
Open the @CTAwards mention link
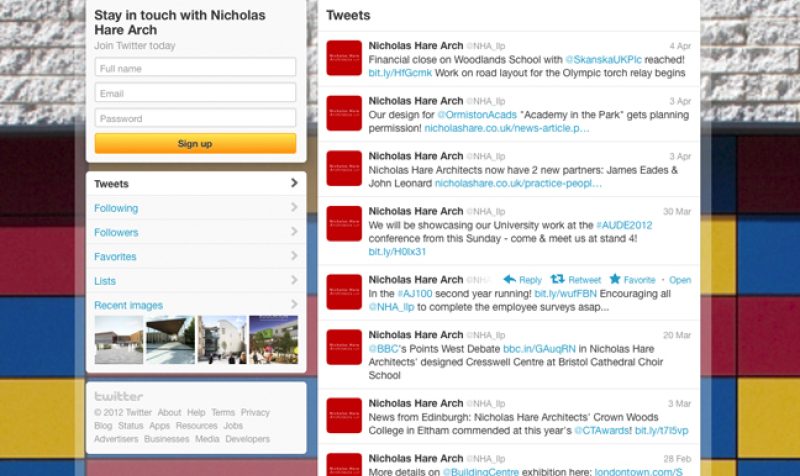click(x=602, y=430)
